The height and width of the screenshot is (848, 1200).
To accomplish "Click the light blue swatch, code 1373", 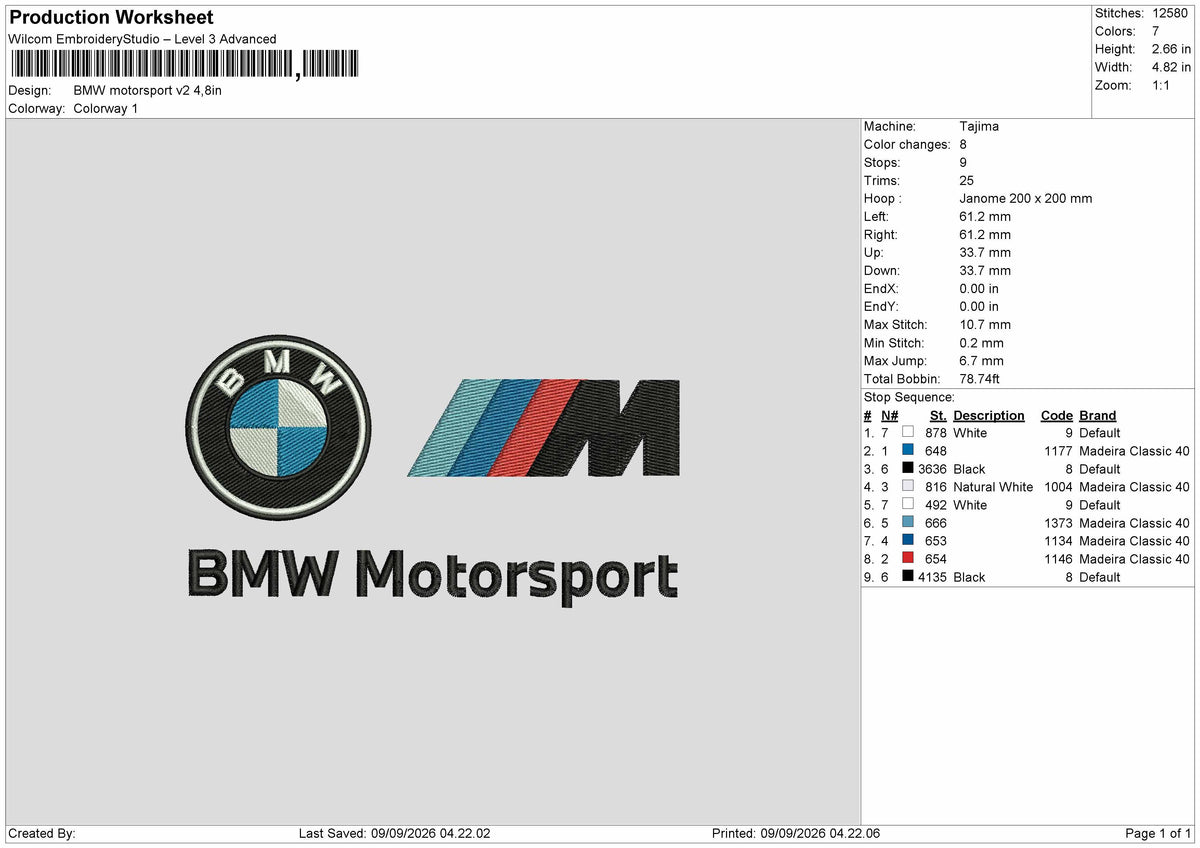I will (908, 523).
